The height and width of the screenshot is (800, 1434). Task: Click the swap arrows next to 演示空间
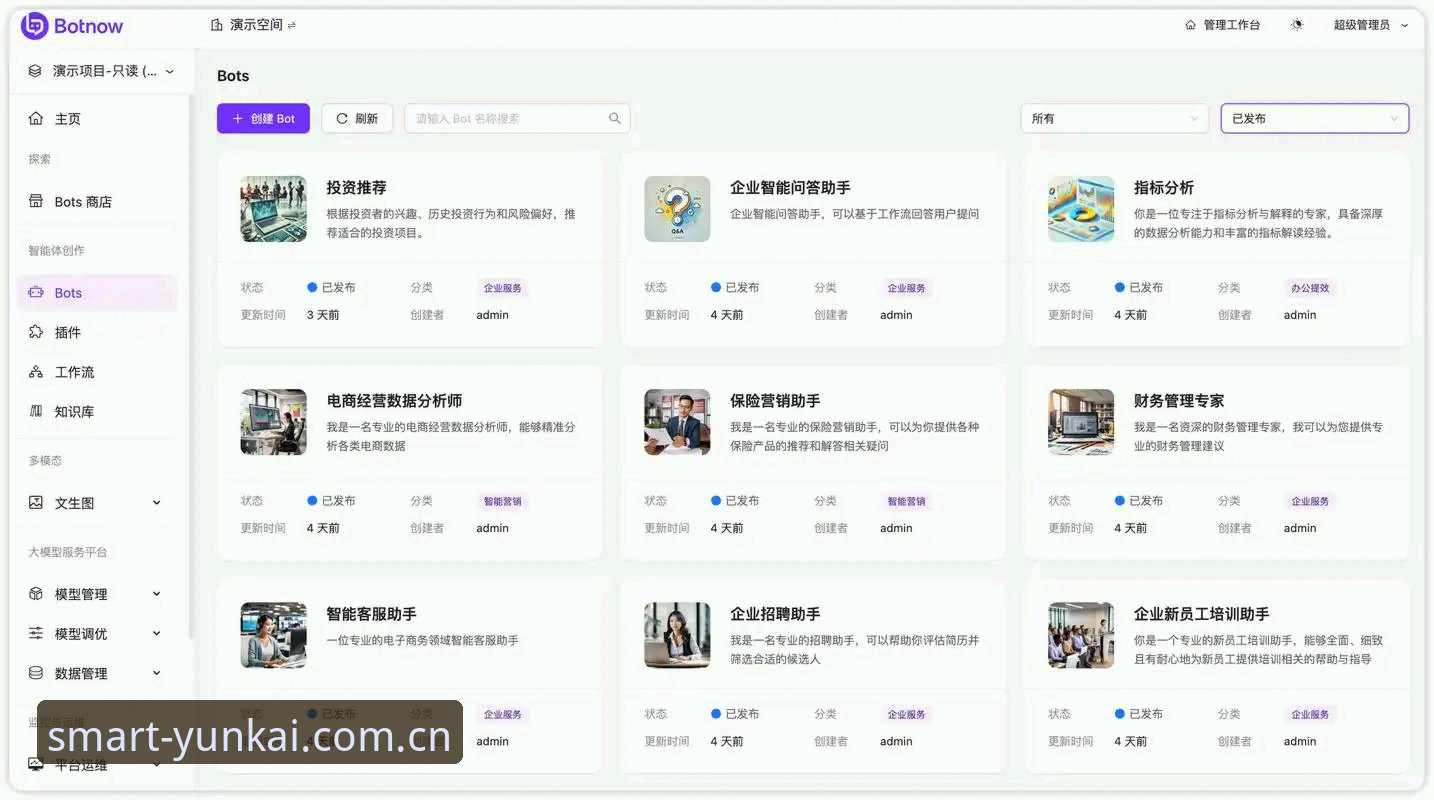(291, 26)
